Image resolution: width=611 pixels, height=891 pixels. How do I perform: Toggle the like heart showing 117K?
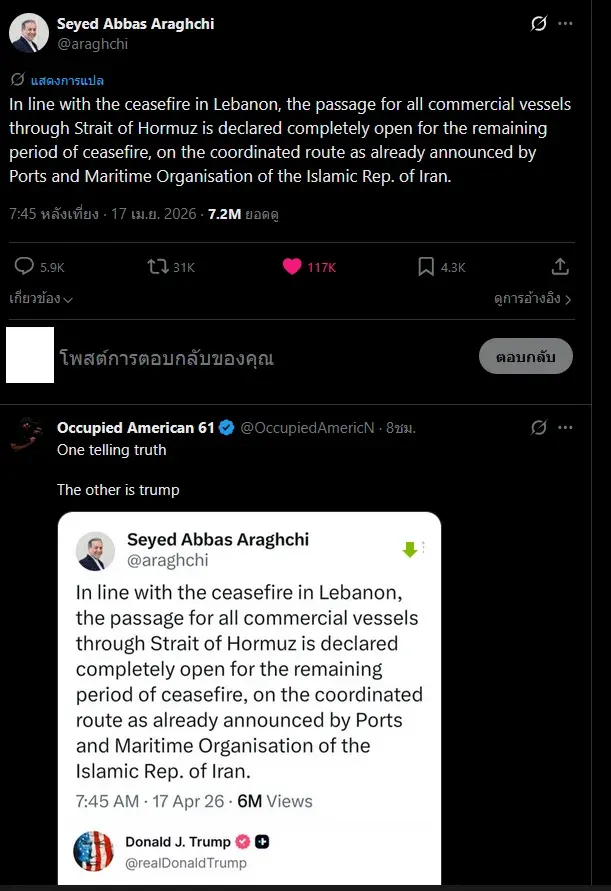pos(292,266)
